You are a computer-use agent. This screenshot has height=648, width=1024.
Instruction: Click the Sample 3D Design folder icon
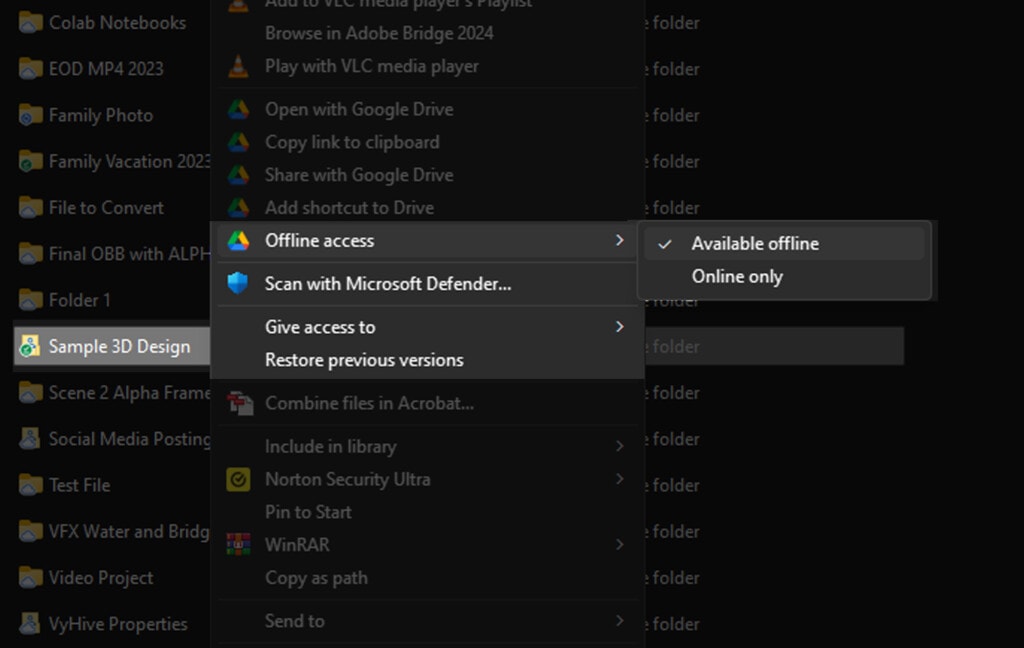point(32,346)
